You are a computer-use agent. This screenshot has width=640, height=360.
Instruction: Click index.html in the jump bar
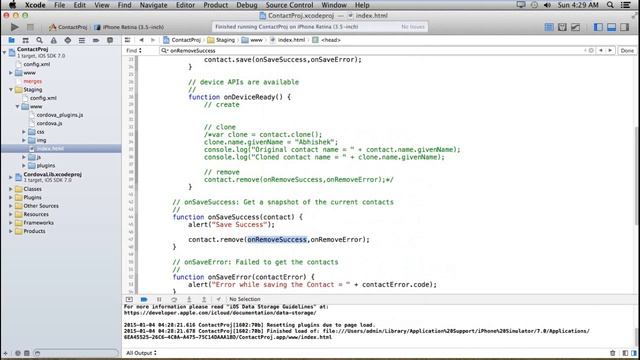click(288, 40)
